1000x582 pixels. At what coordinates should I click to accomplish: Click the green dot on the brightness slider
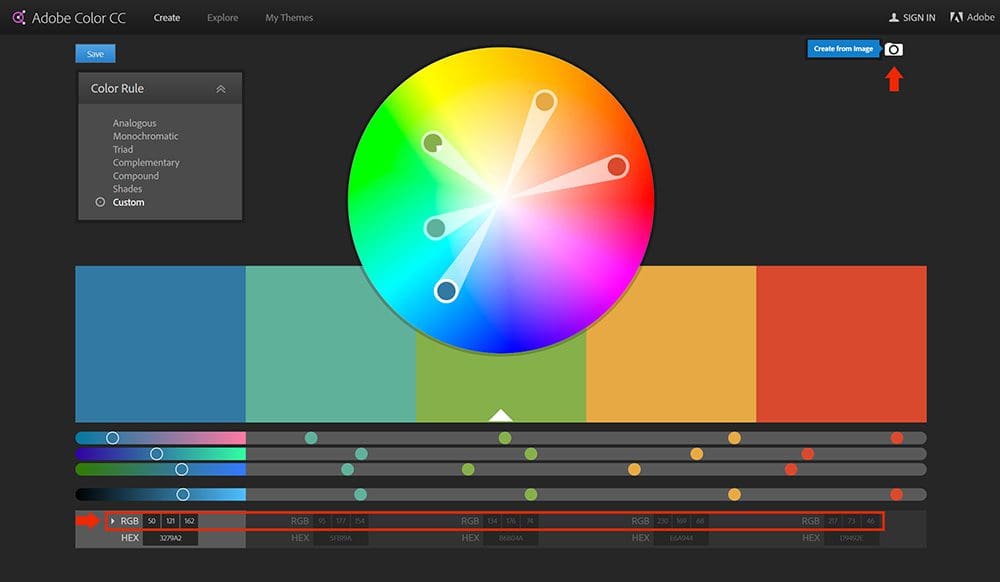point(531,494)
